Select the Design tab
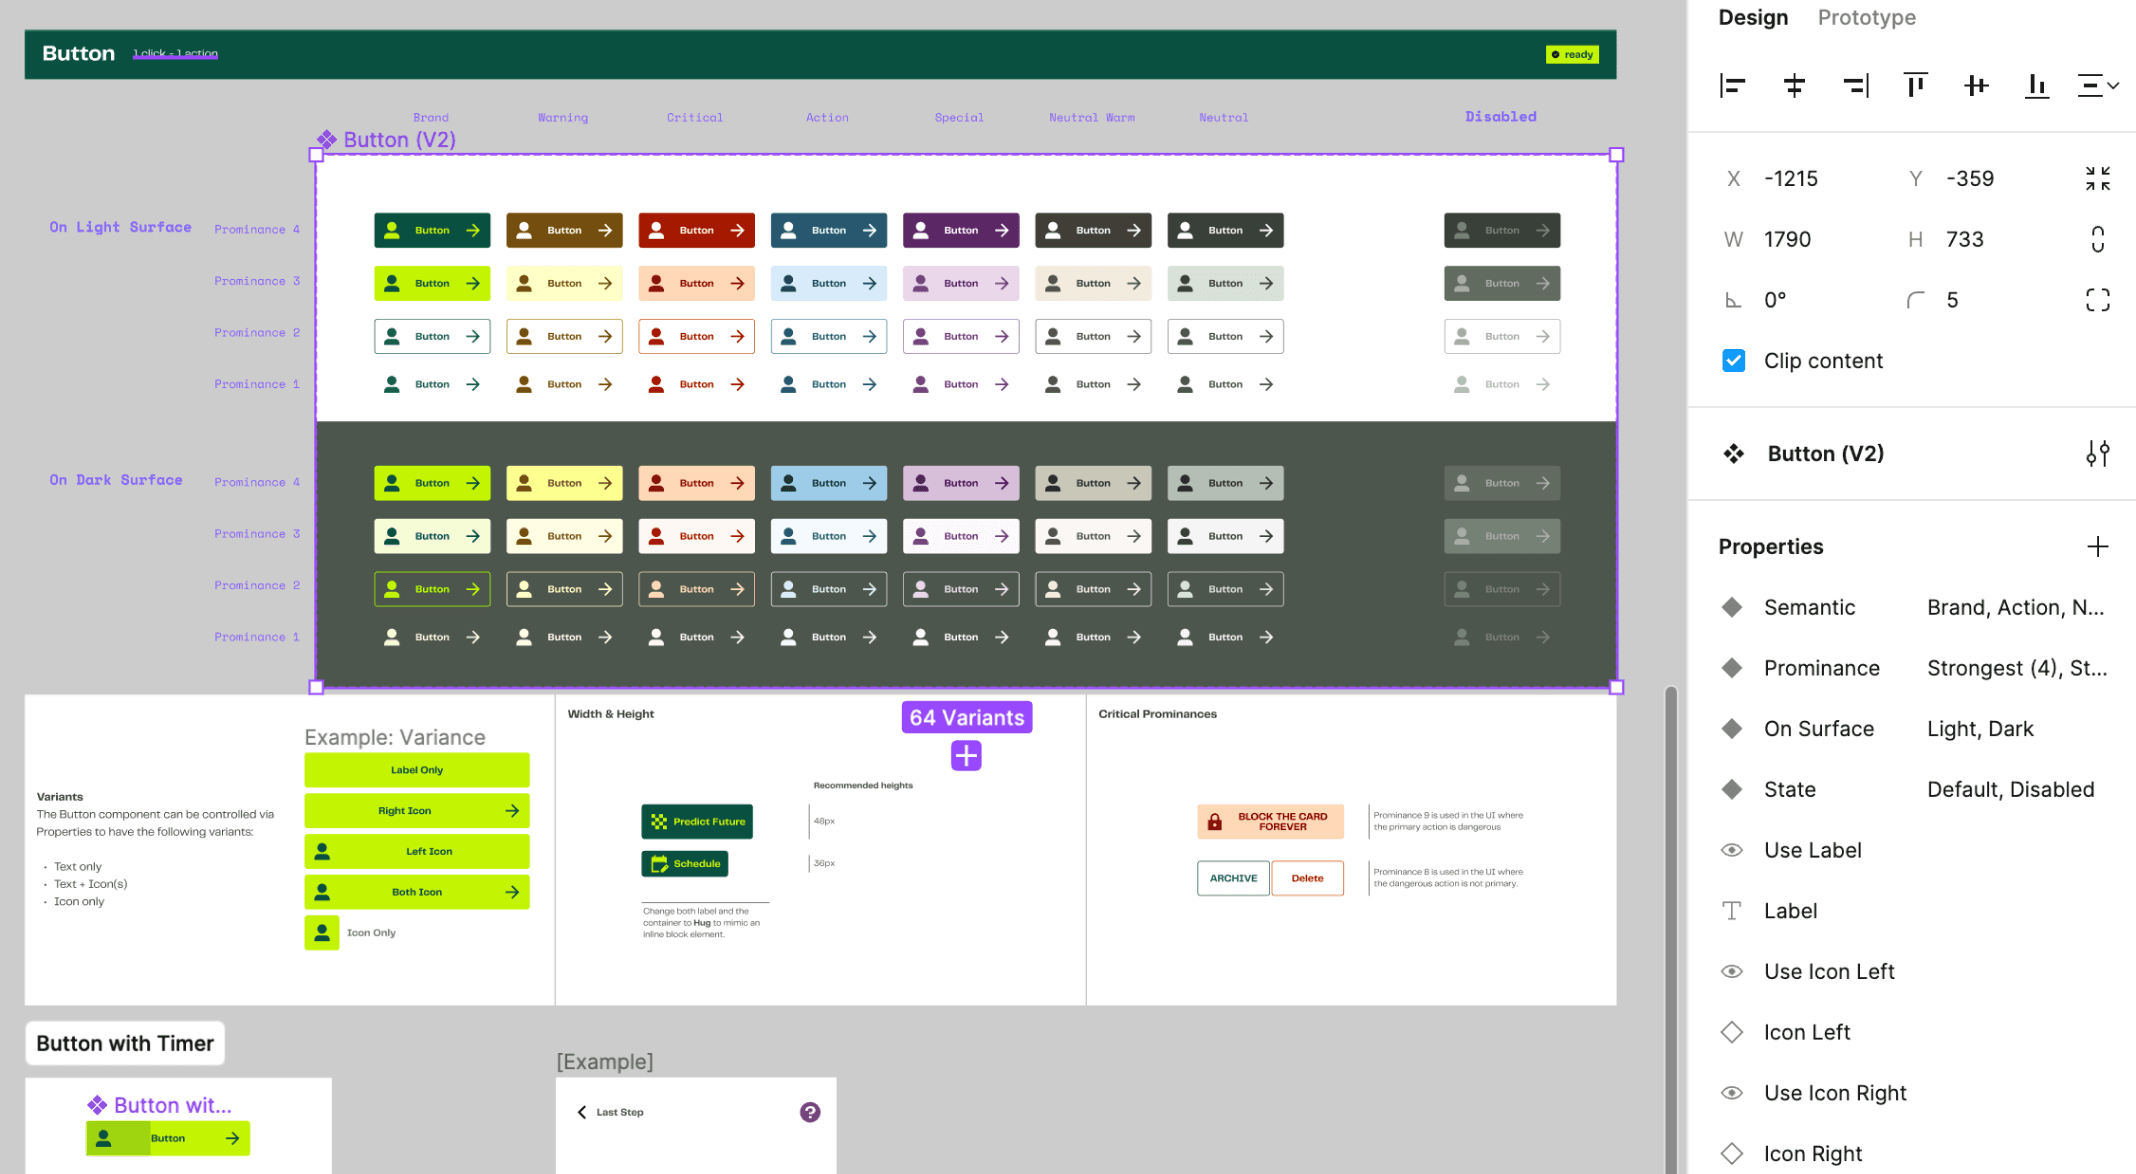The image size is (2136, 1174). [1753, 18]
